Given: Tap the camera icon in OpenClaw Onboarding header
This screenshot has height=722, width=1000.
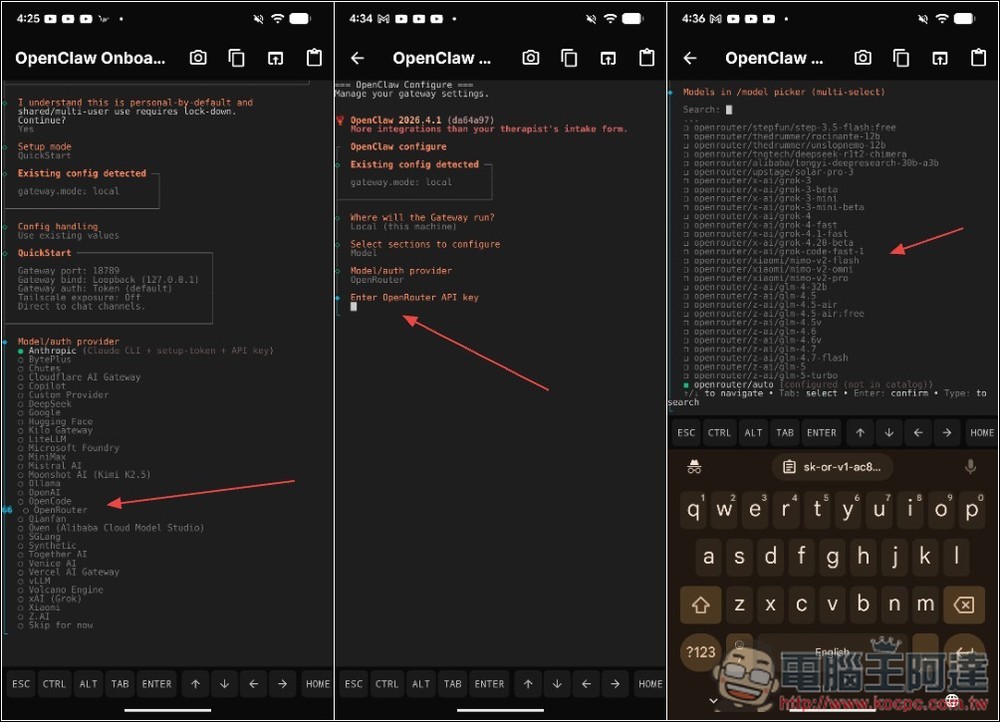Looking at the screenshot, I should 198,58.
